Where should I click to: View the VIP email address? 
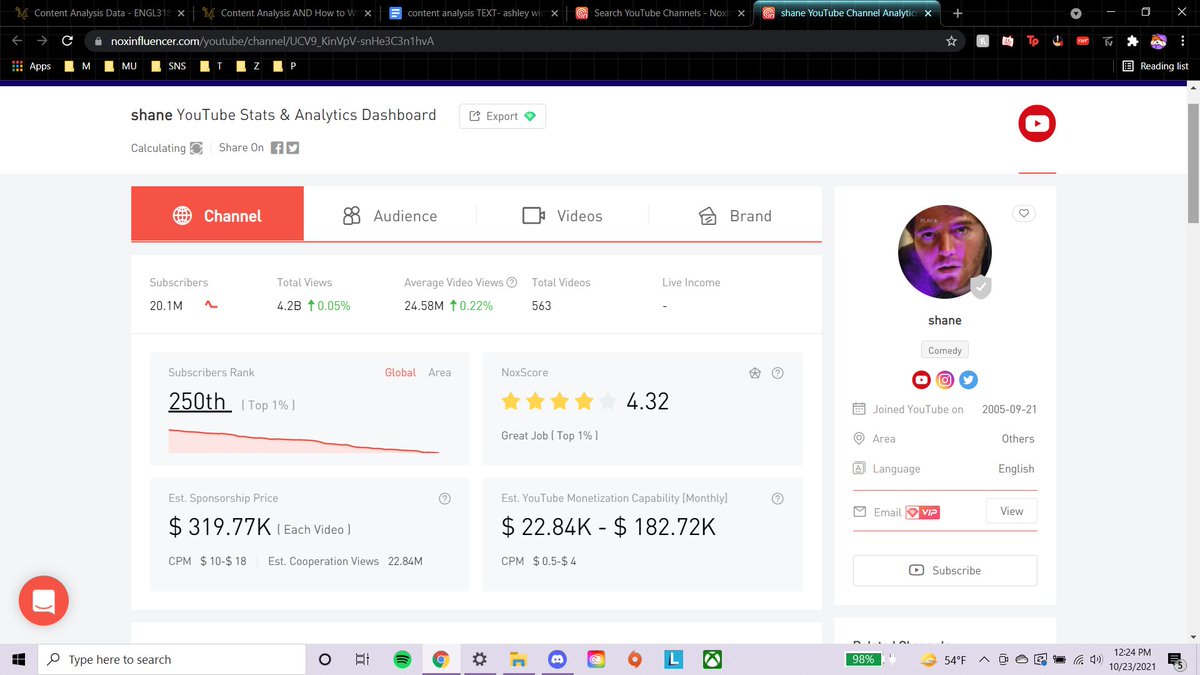(1011, 511)
